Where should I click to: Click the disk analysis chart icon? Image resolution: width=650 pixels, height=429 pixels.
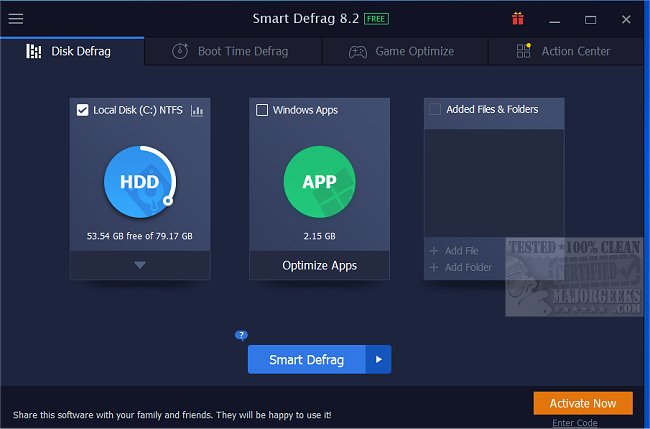coord(197,110)
